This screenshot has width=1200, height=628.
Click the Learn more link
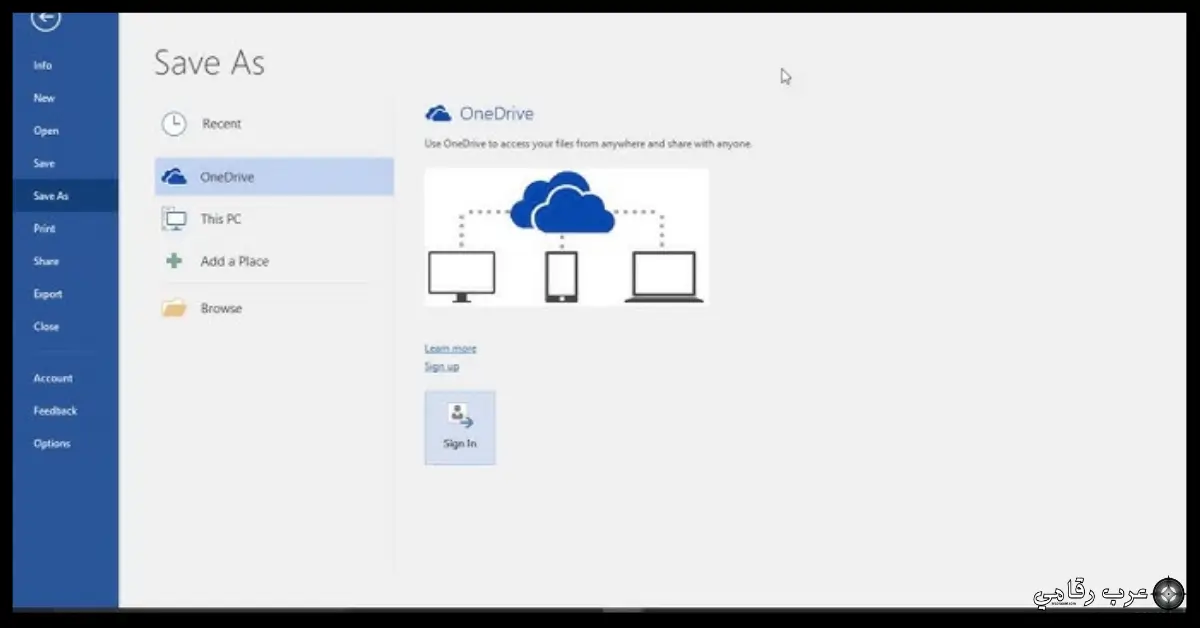tap(450, 348)
